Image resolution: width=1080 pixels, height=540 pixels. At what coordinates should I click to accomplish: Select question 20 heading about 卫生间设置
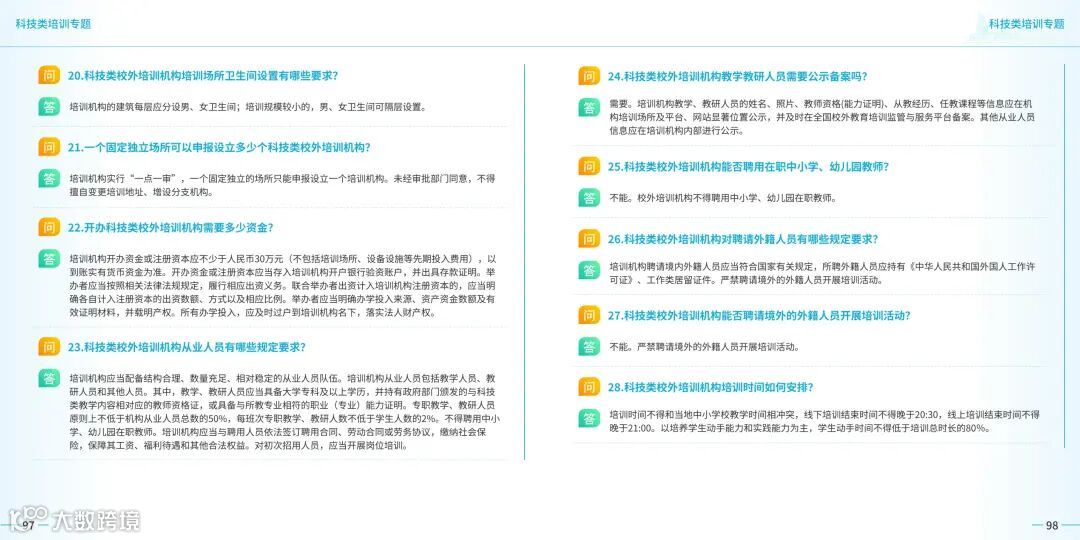click(x=203, y=76)
